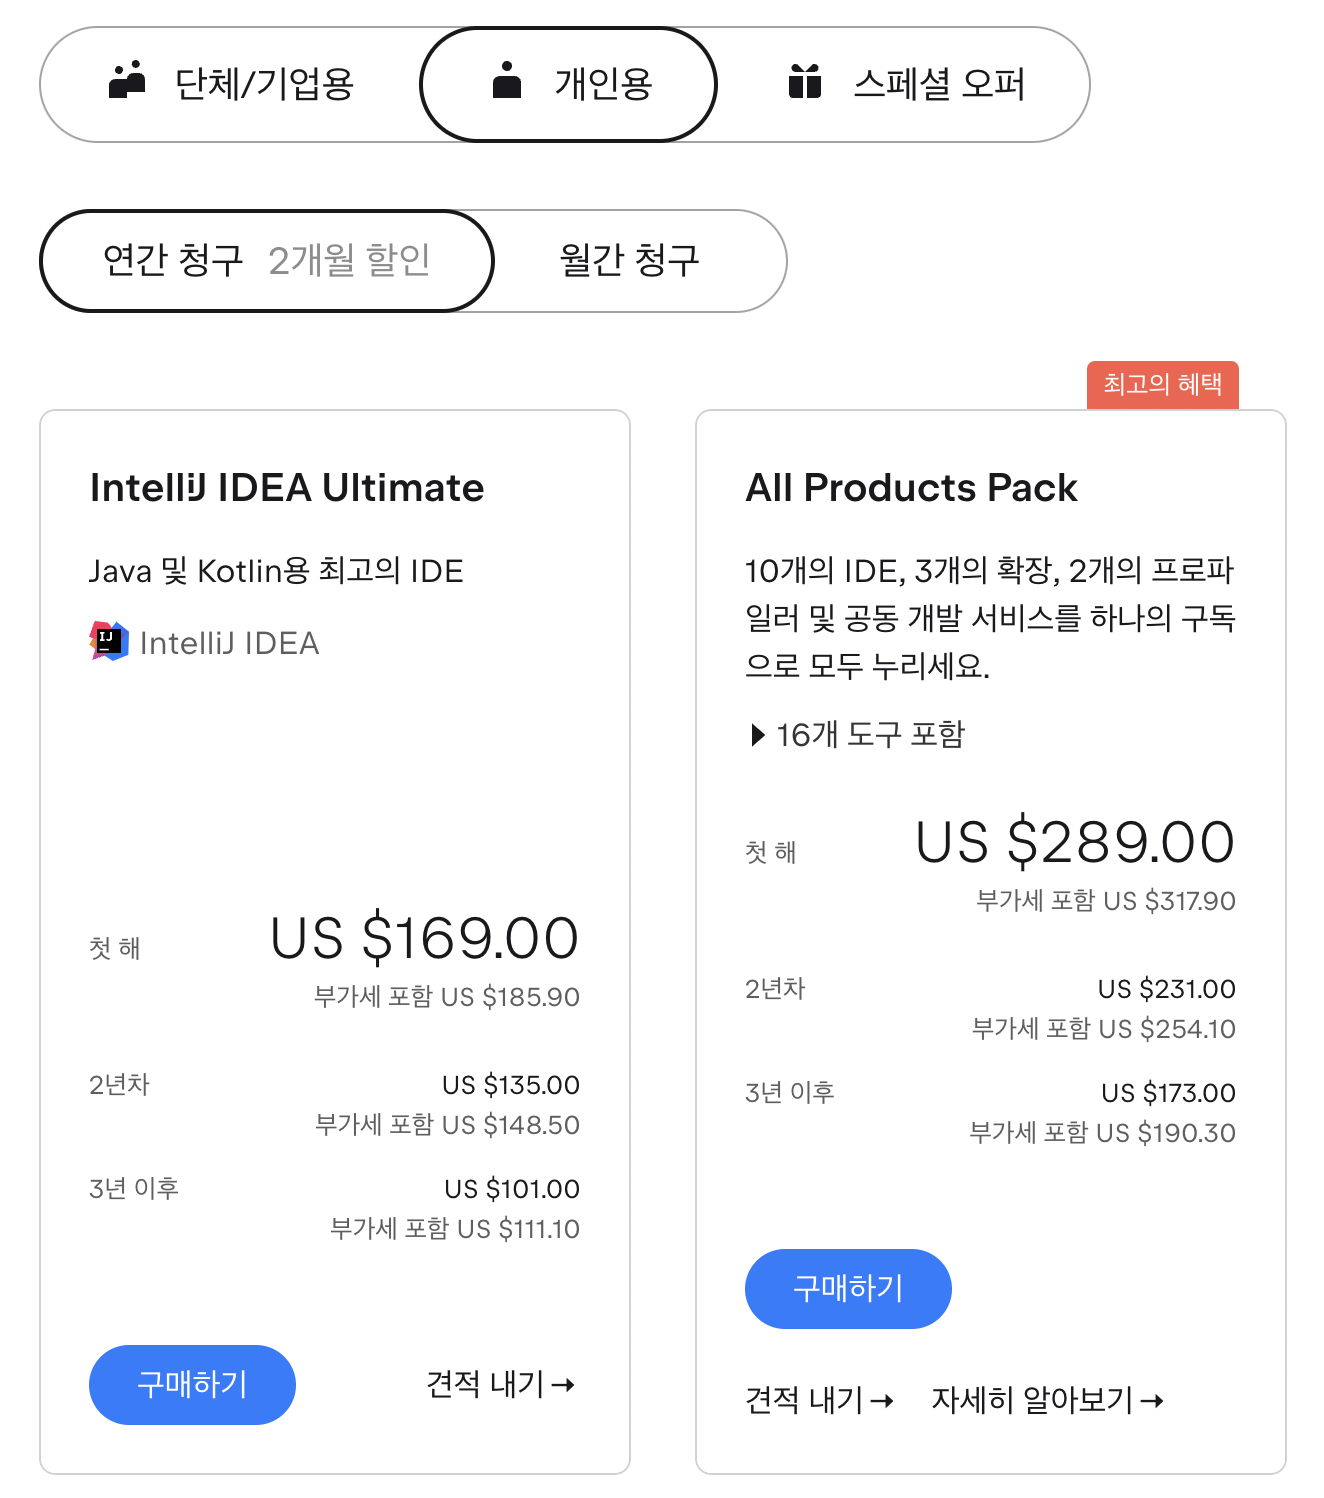
Task: Toggle billing to 월간 청구
Action: pos(629,261)
